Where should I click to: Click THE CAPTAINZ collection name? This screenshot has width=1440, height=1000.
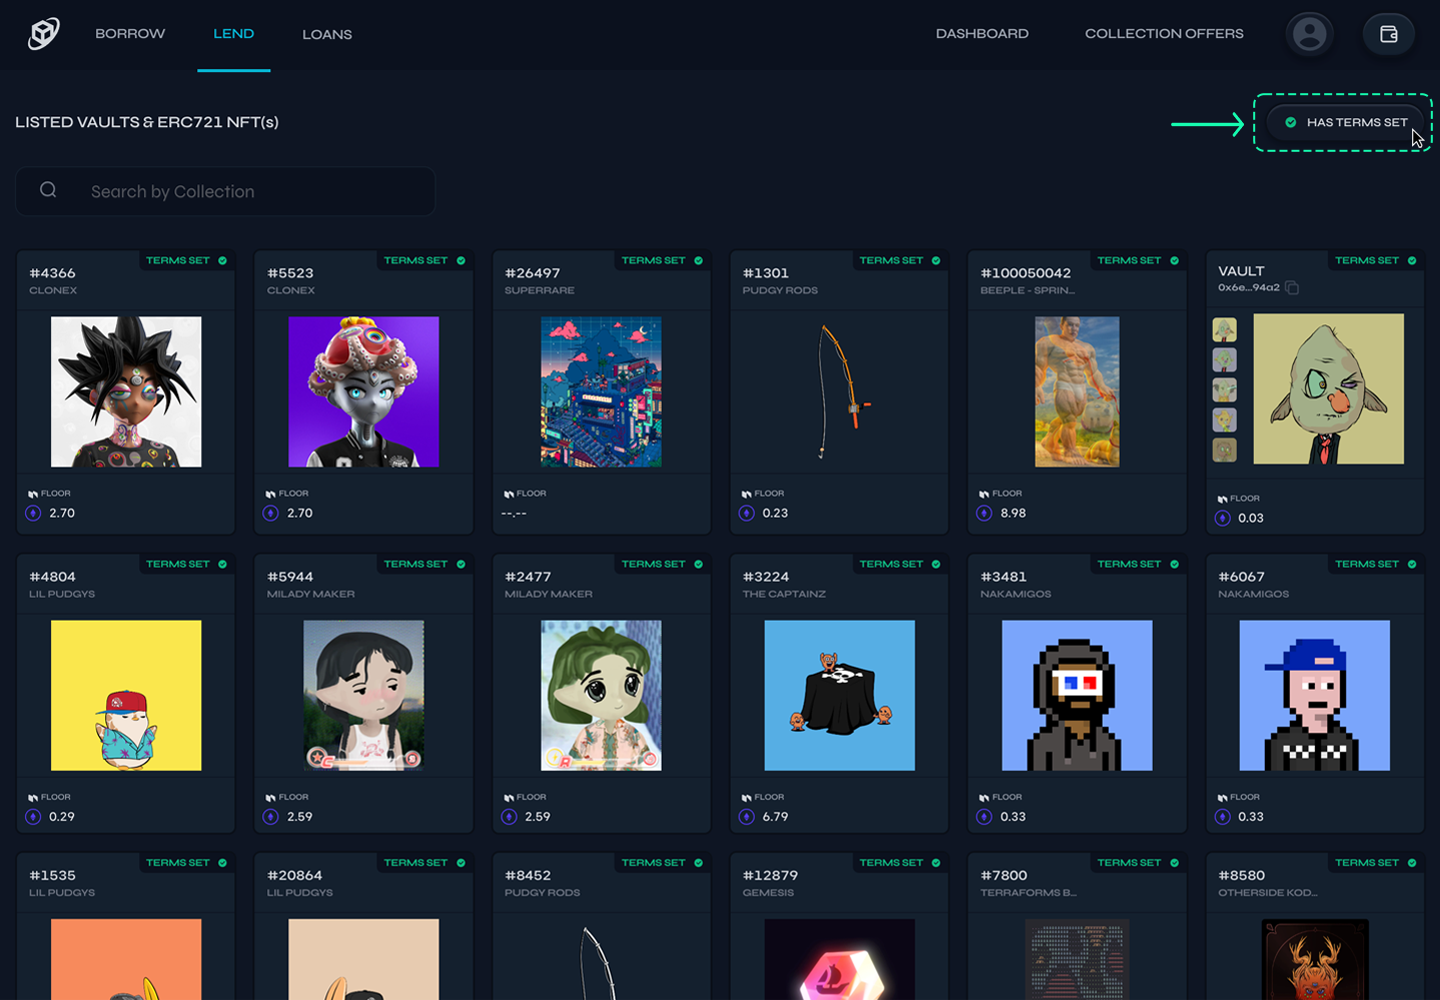tap(784, 595)
